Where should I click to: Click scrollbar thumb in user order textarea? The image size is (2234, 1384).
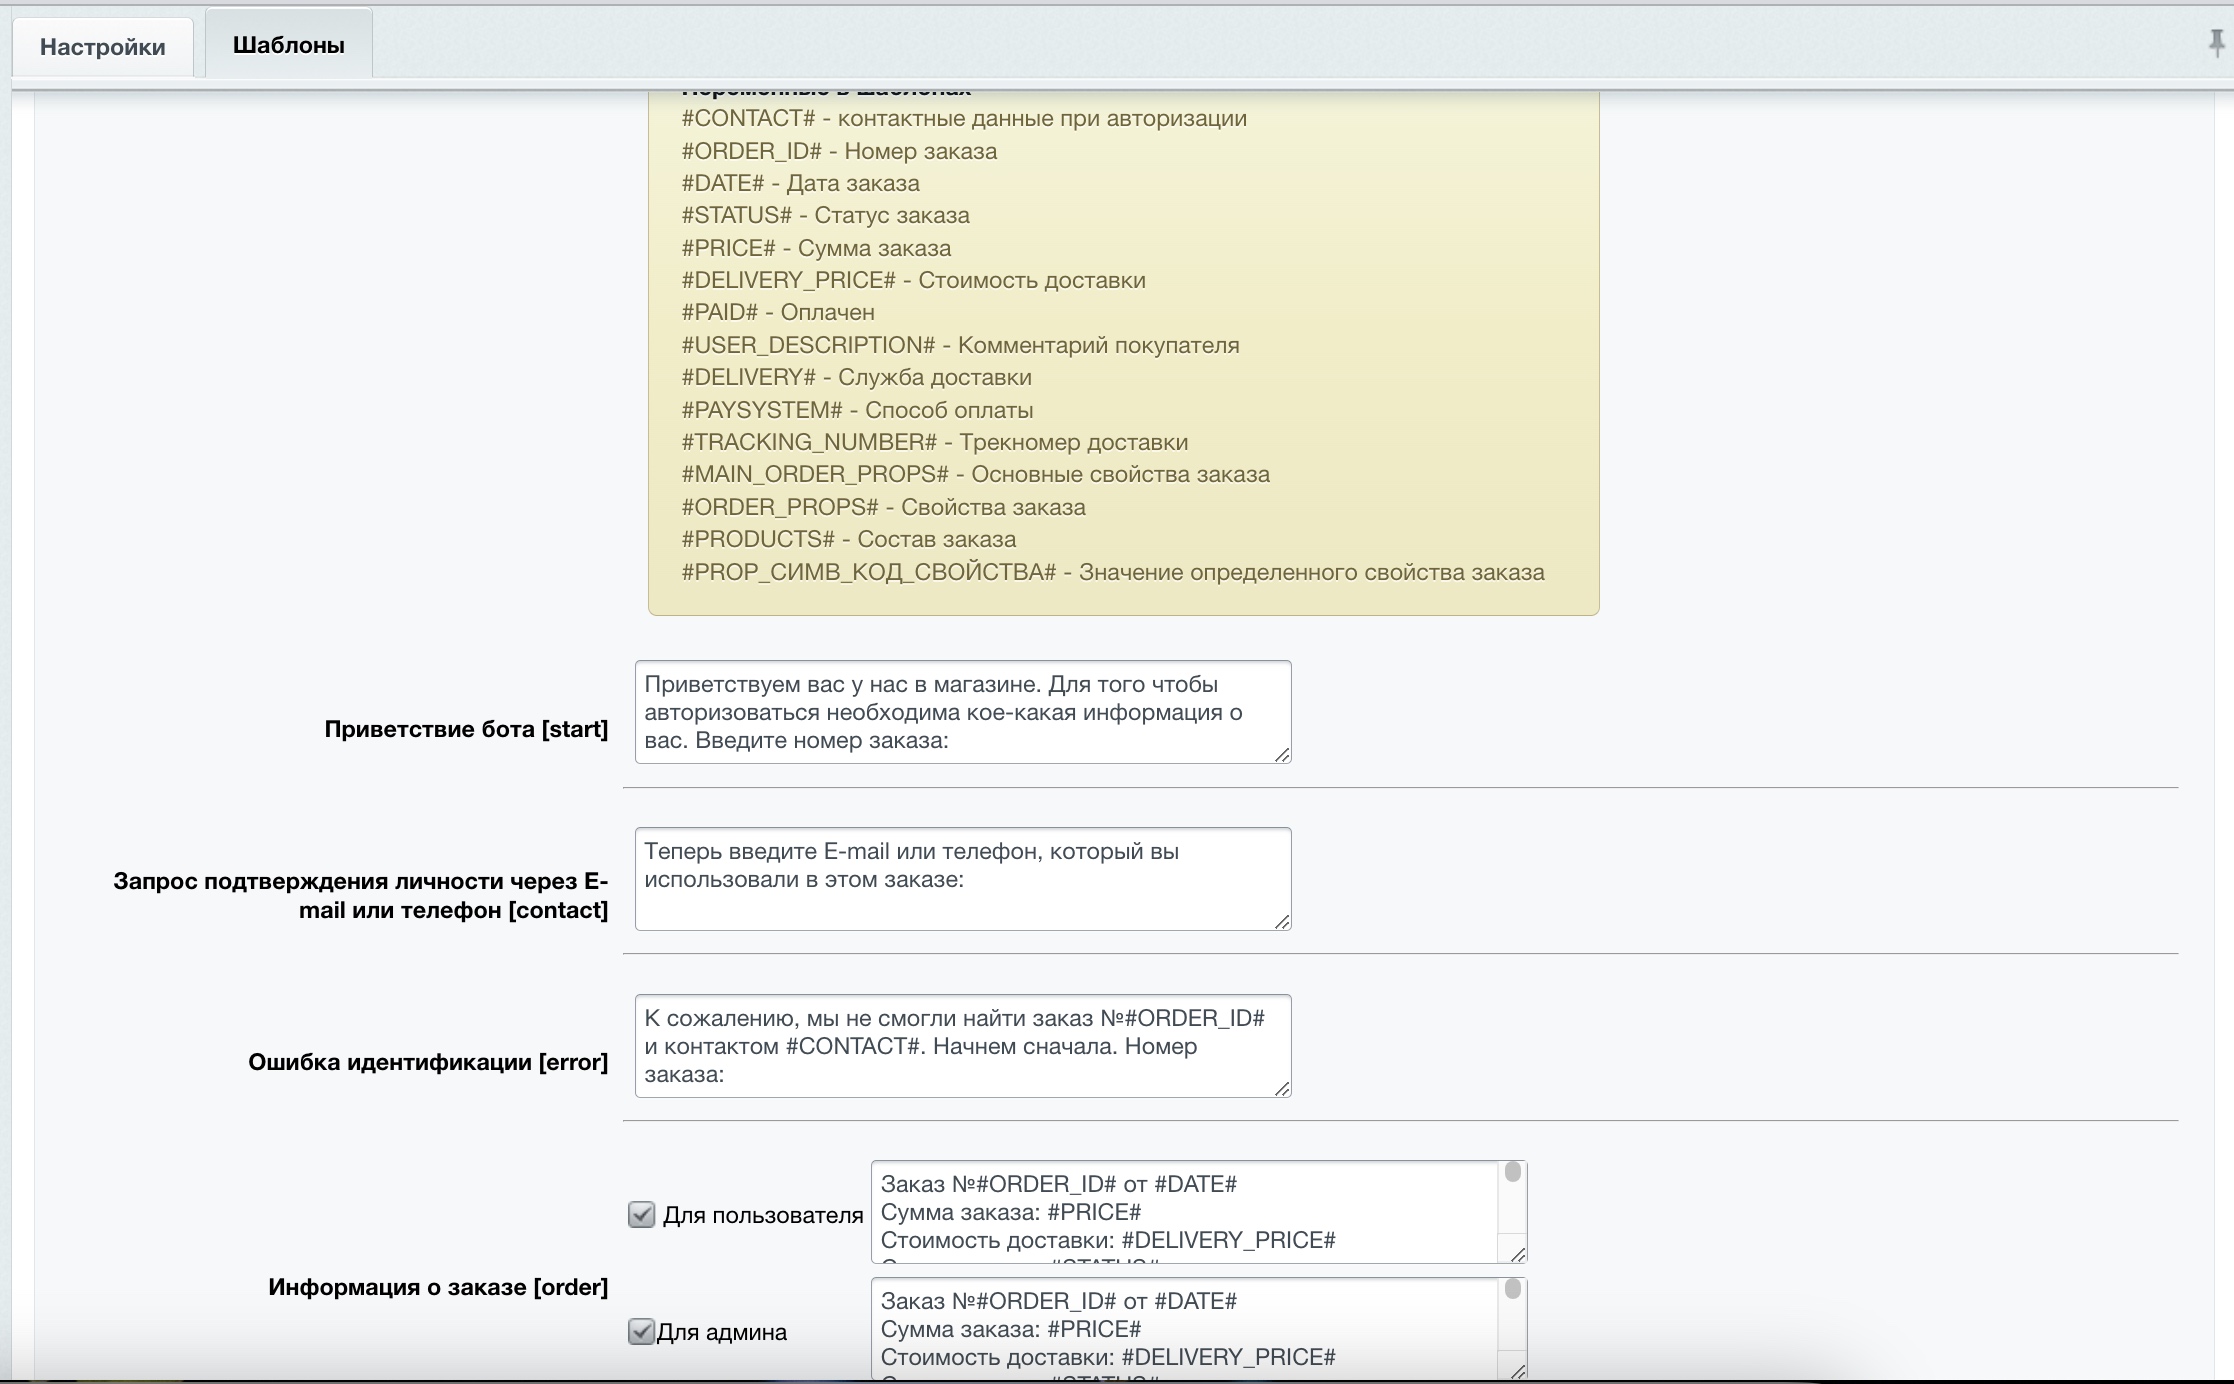click(1513, 1172)
